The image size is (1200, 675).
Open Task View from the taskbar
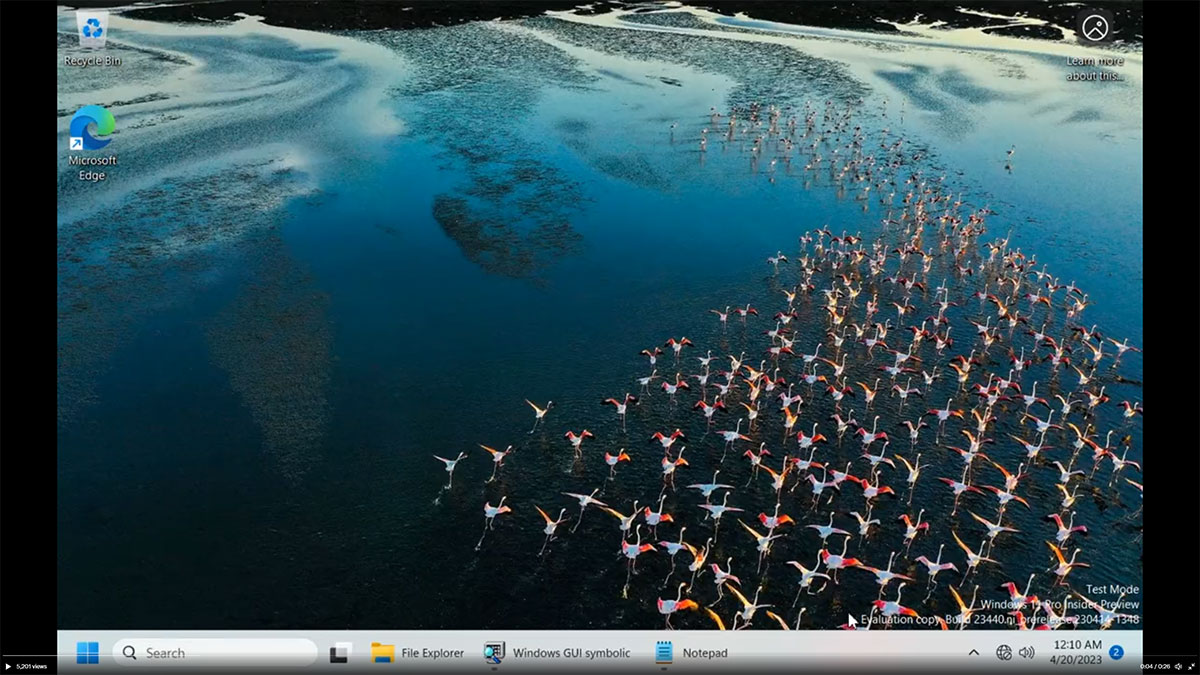340,653
